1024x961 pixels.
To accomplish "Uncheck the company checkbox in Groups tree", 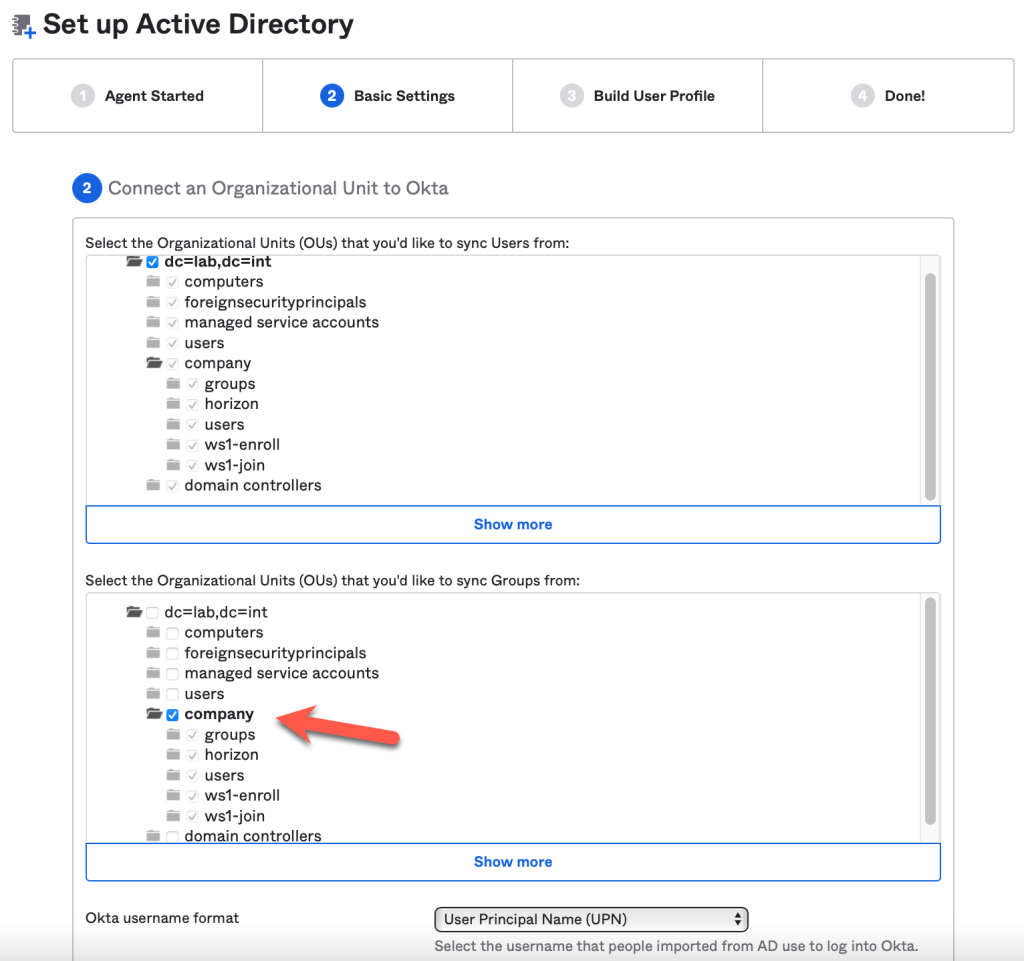I will click(x=173, y=715).
